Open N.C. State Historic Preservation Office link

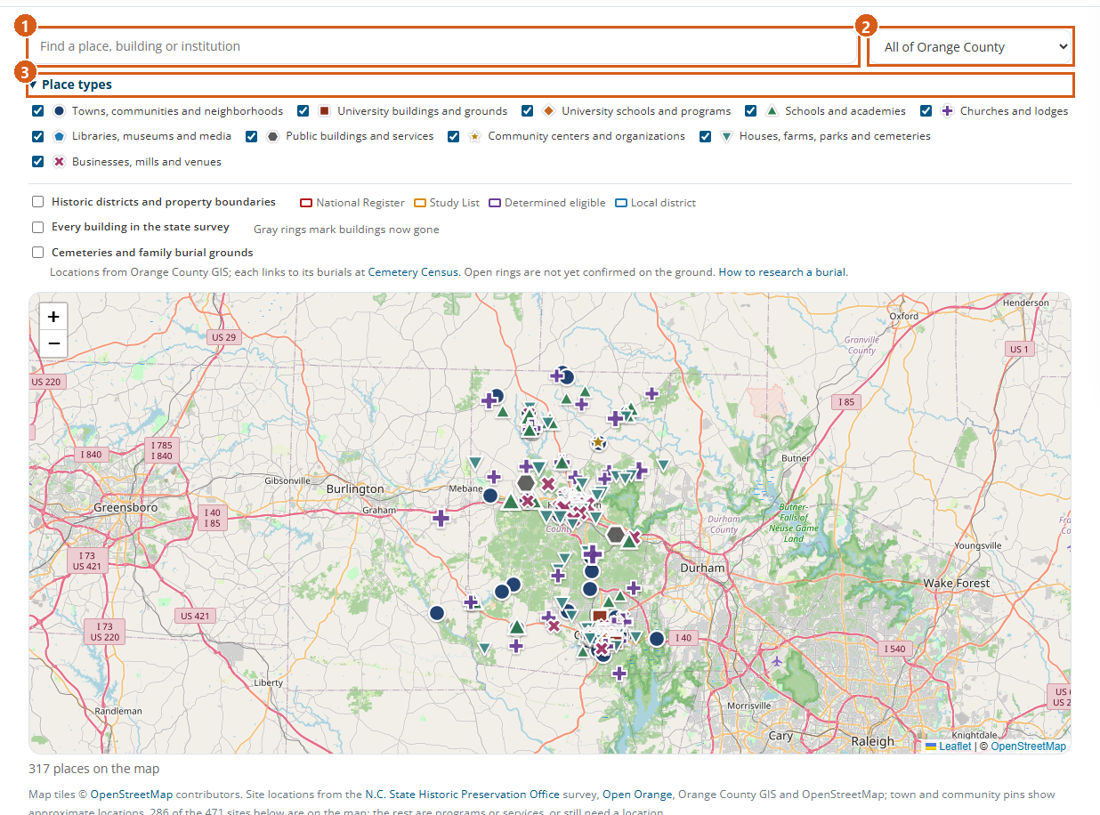462,794
